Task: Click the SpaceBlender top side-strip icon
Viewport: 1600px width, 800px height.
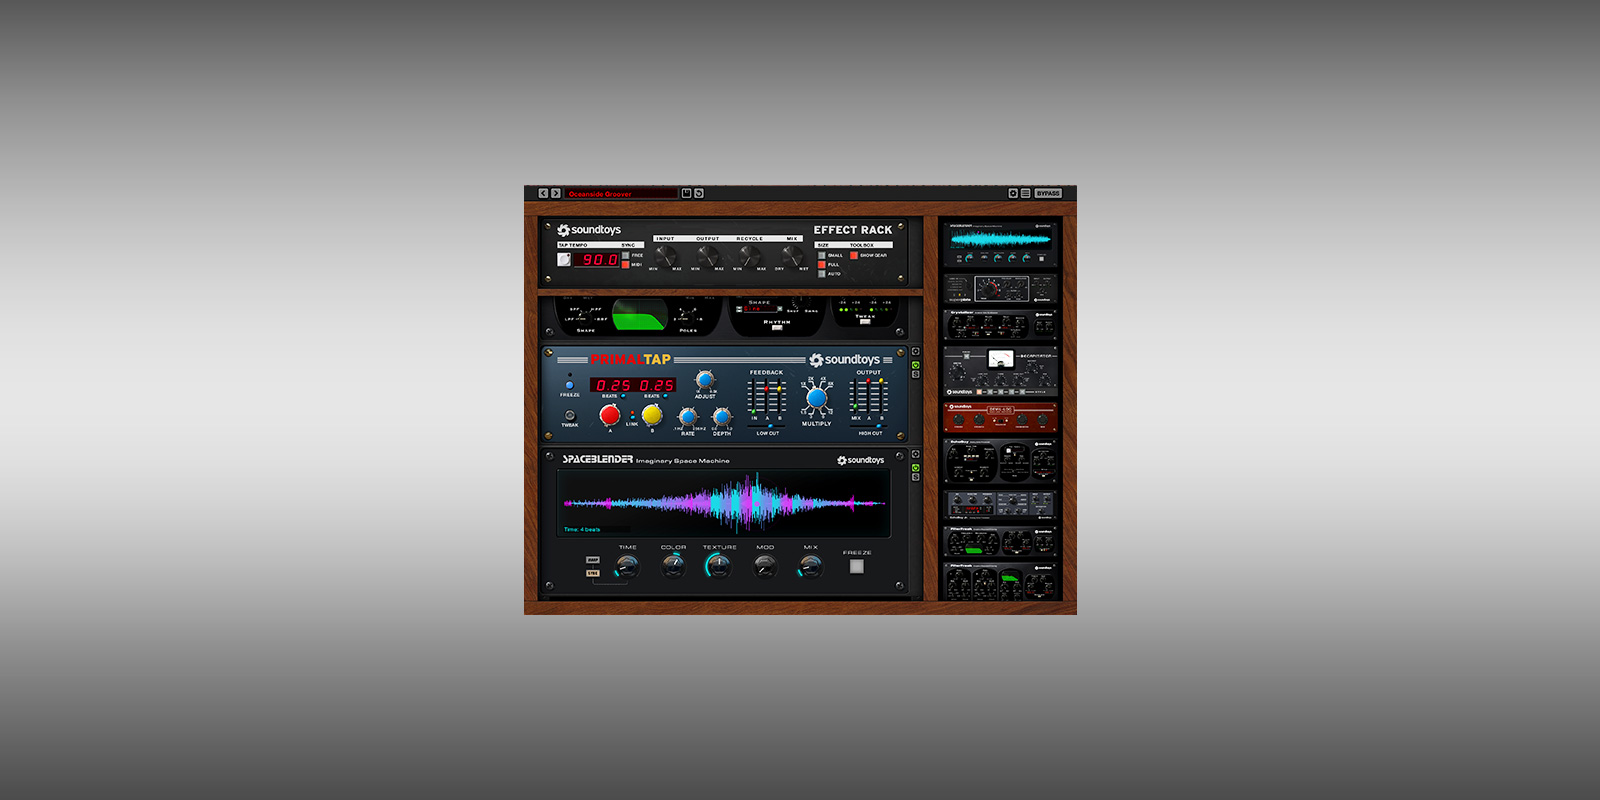Action: pyautogui.click(x=915, y=454)
